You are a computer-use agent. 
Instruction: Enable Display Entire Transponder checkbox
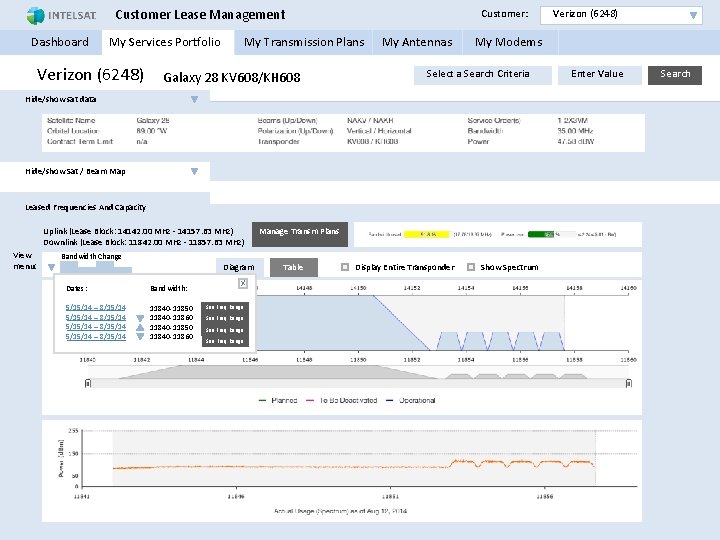click(x=344, y=267)
